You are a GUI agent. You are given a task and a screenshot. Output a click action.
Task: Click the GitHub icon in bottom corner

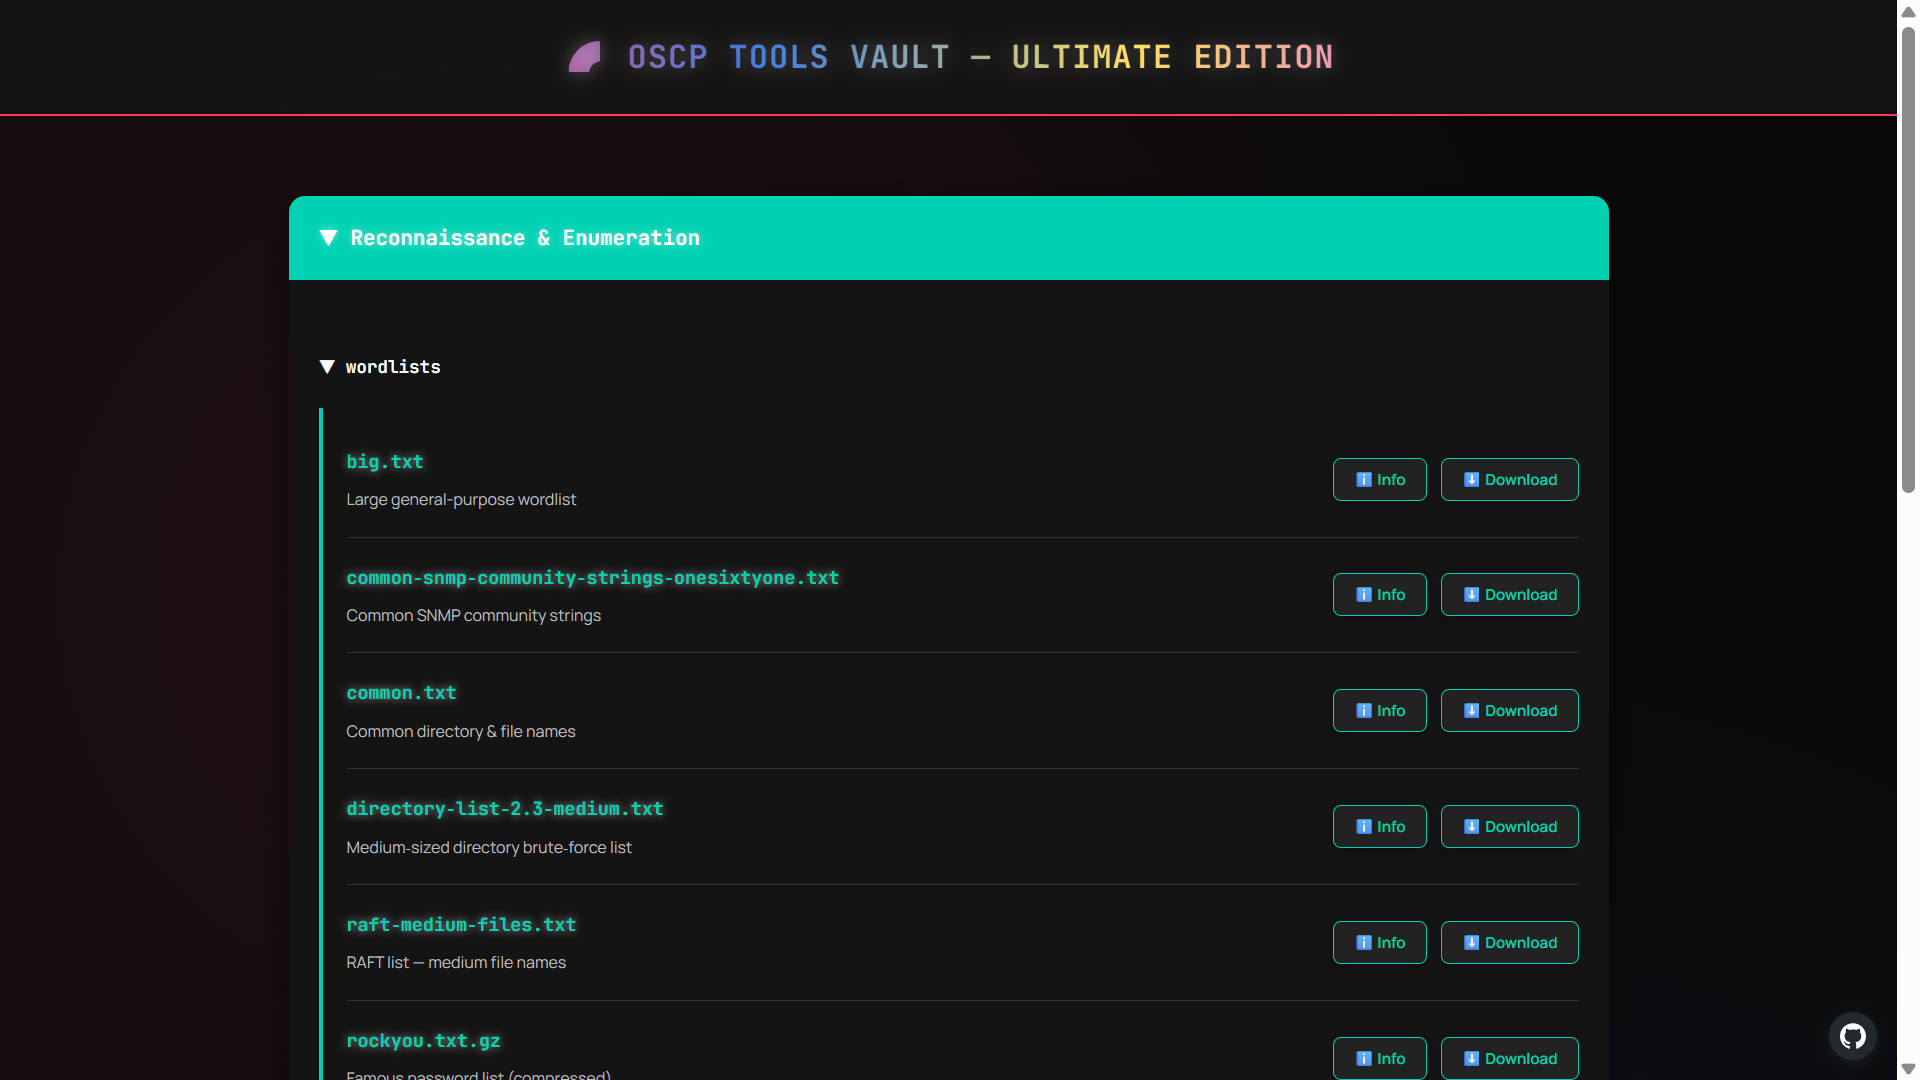coord(1852,1036)
